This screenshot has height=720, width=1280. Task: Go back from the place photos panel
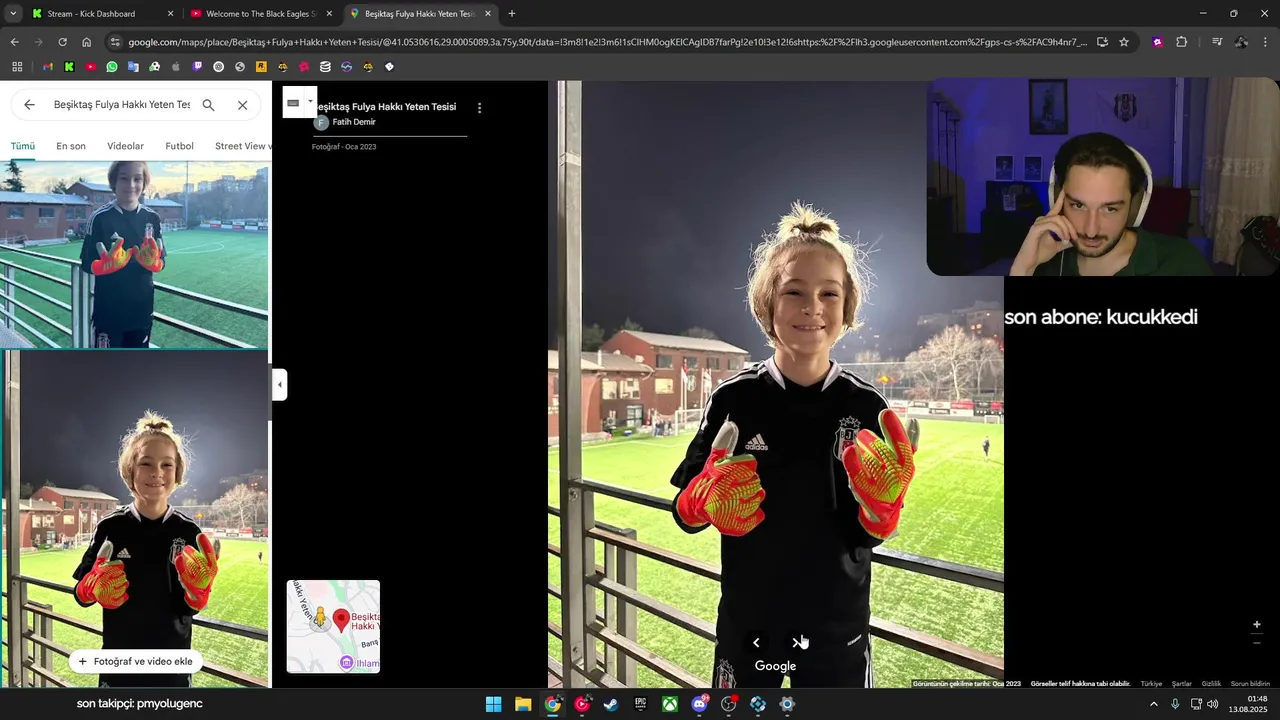[29, 105]
